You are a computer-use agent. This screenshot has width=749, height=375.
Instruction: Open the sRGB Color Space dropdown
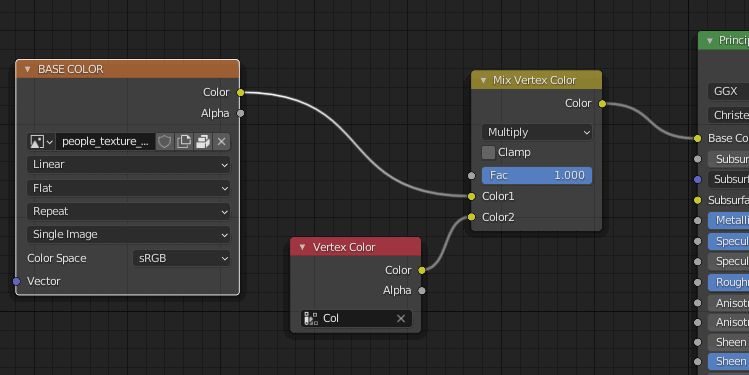pyautogui.click(x=182, y=258)
